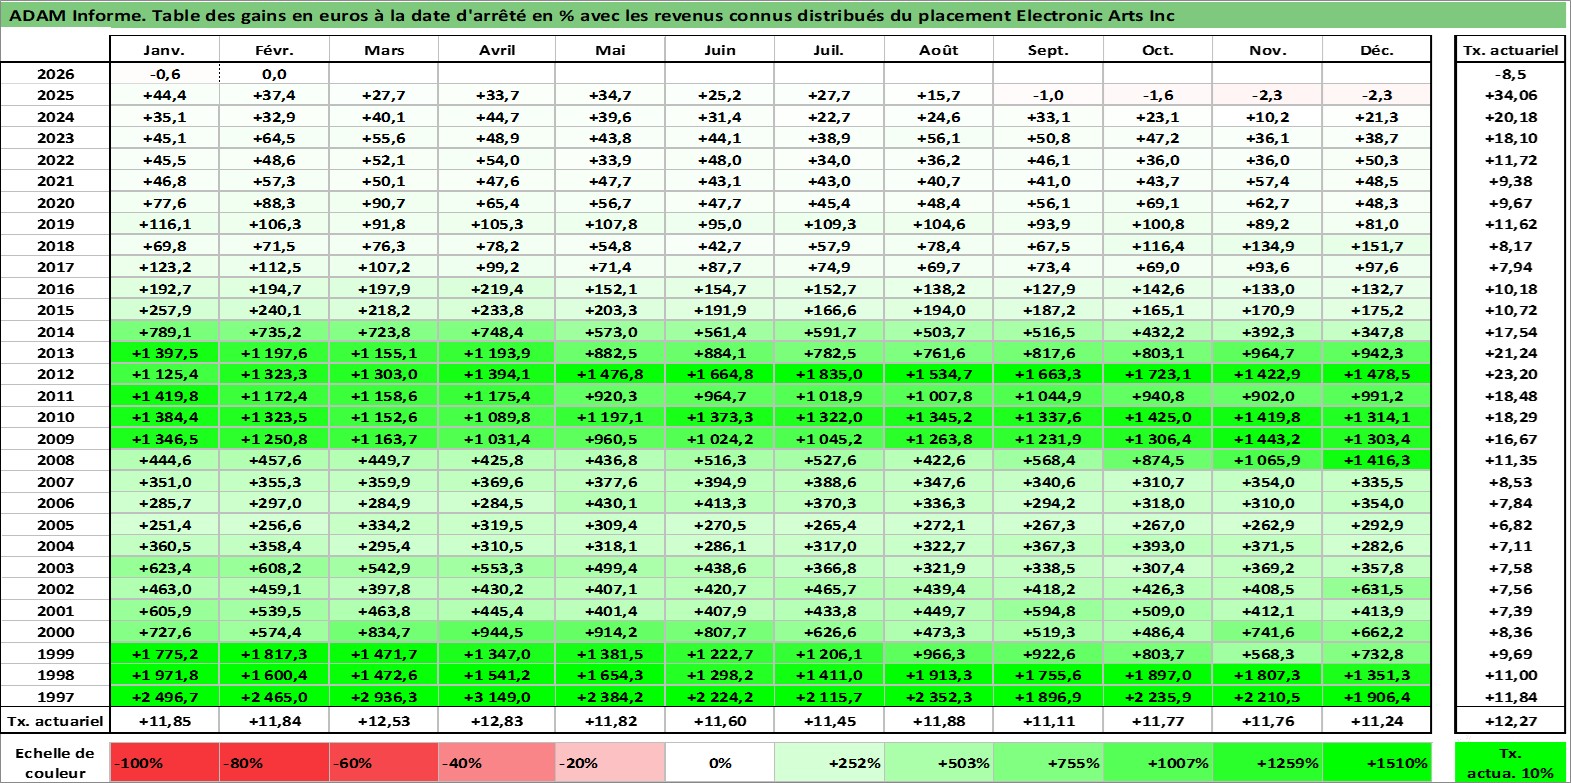Select the May 2000 value '+914,2'
Image resolution: width=1571 pixels, height=783 pixels.
pos(610,632)
